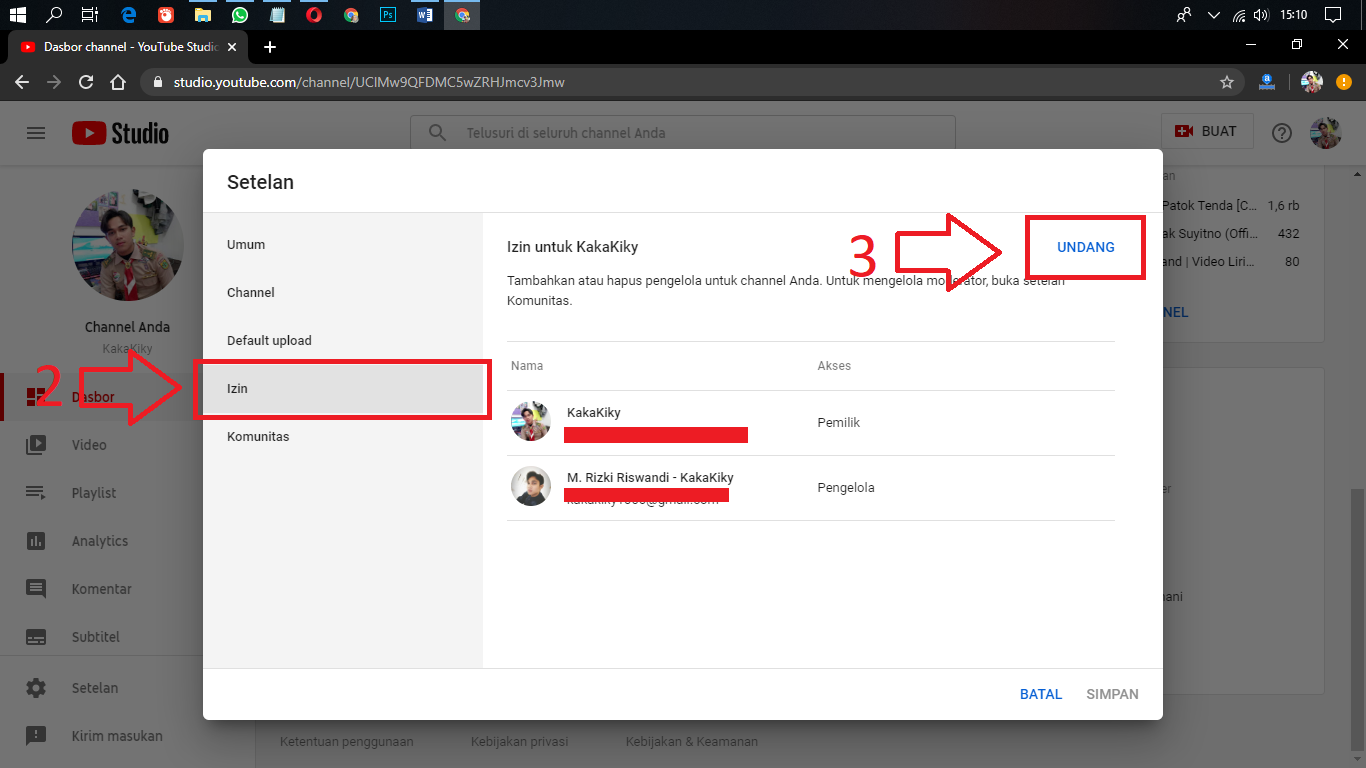This screenshot has height=768, width=1366.
Task: Open Windows taskbar search
Action: (x=54, y=15)
